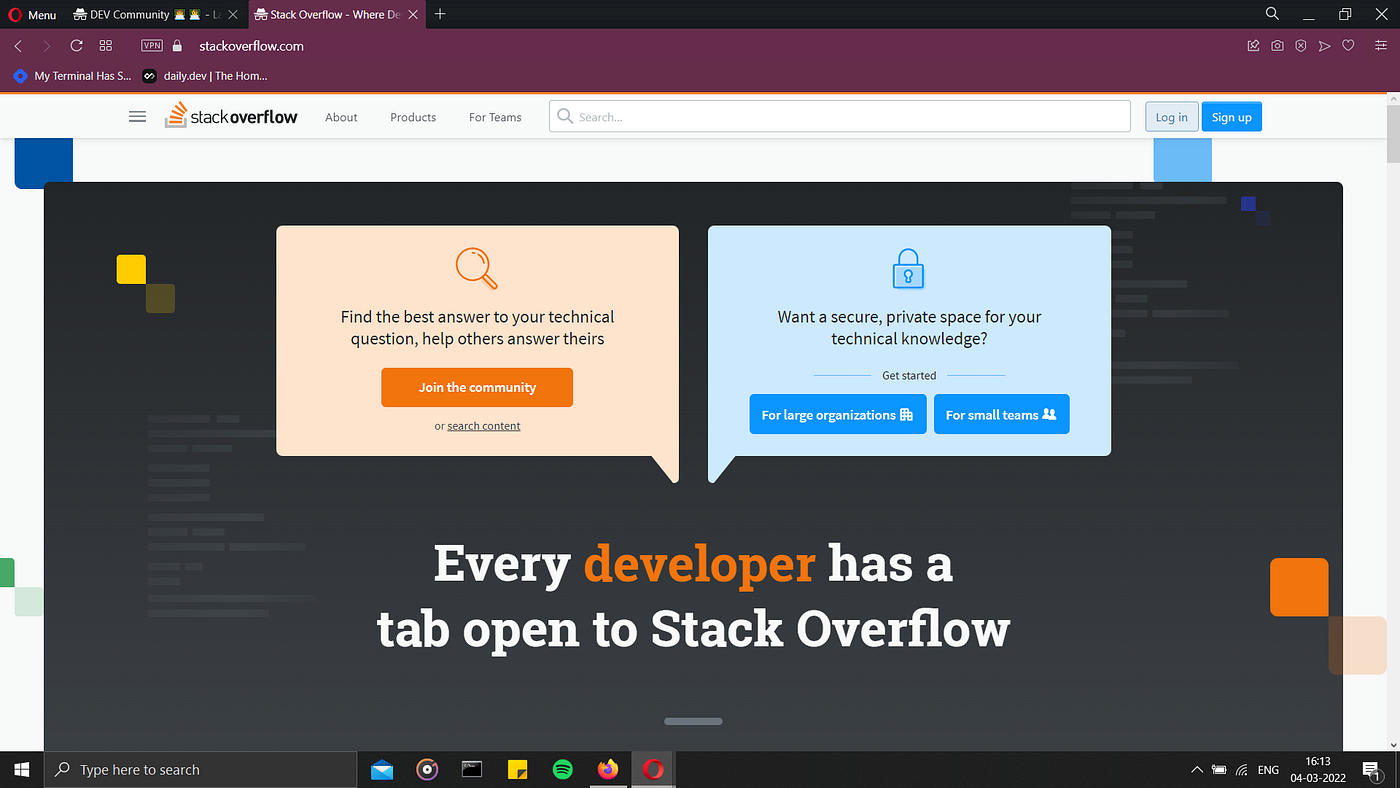This screenshot has width=1400, height=788.
Task: Follow the search content link
Action: 484,426
